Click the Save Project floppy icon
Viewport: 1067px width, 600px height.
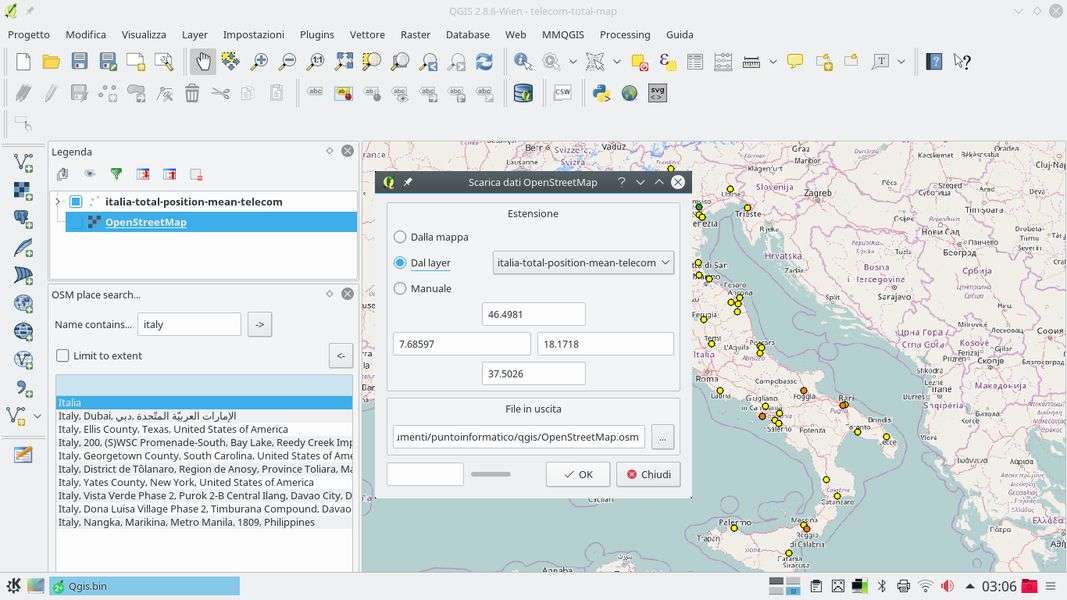click(x=79, y=62)
